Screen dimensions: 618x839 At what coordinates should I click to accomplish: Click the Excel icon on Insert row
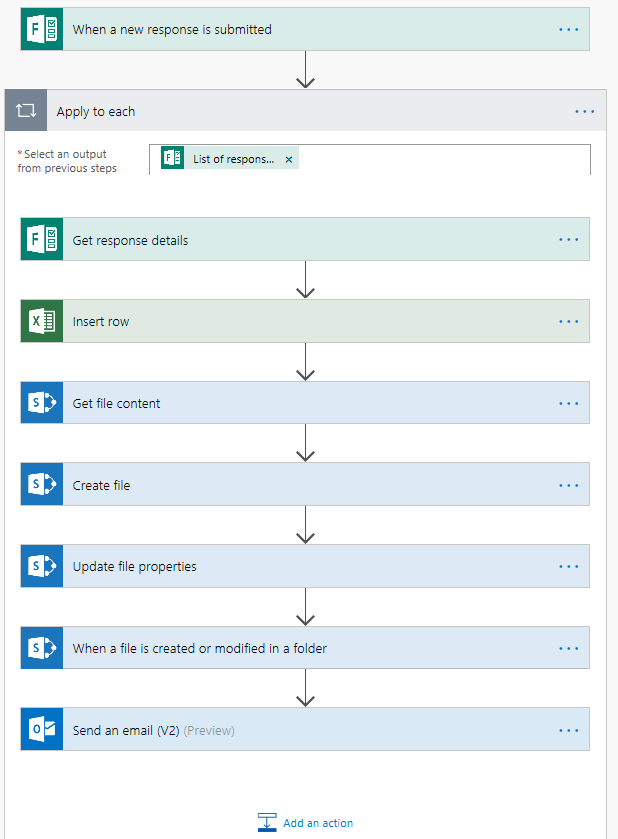click(42, 322)
